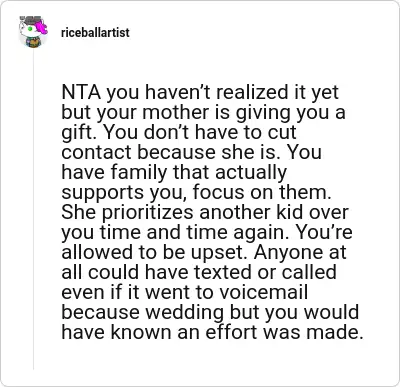The width and height of the screenshot is (400, 387).
Task: Collapse the comment via vertical thread line
Action: (33, 210)
